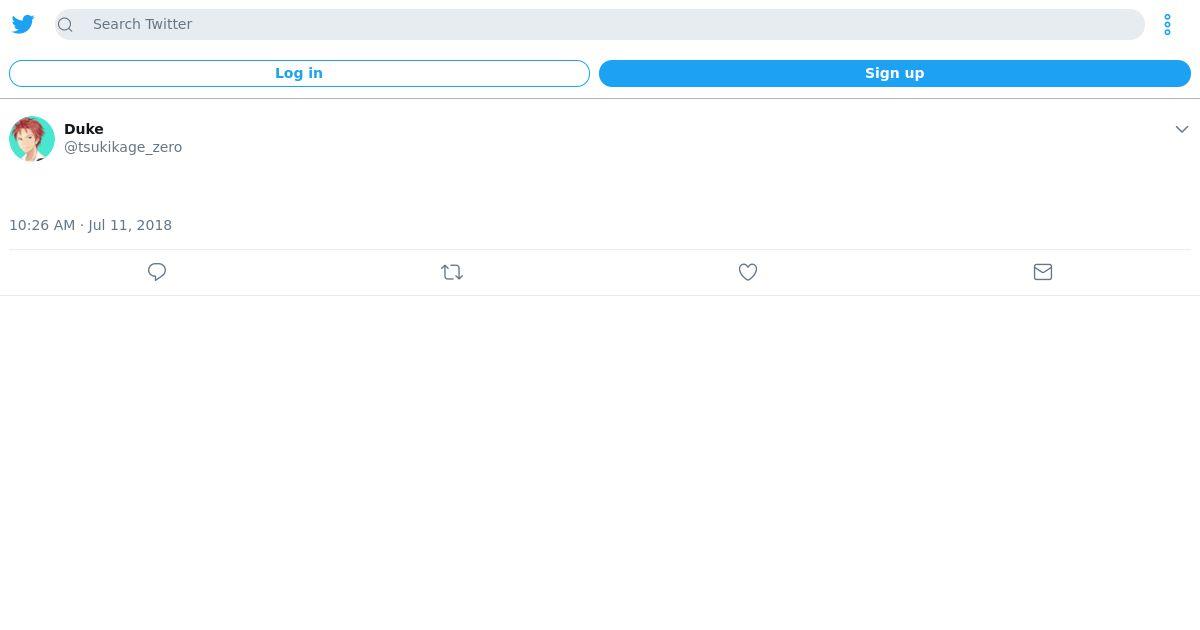Open the 10:26 AM · Jul 11, 2018 timestamp

[91, 225]
